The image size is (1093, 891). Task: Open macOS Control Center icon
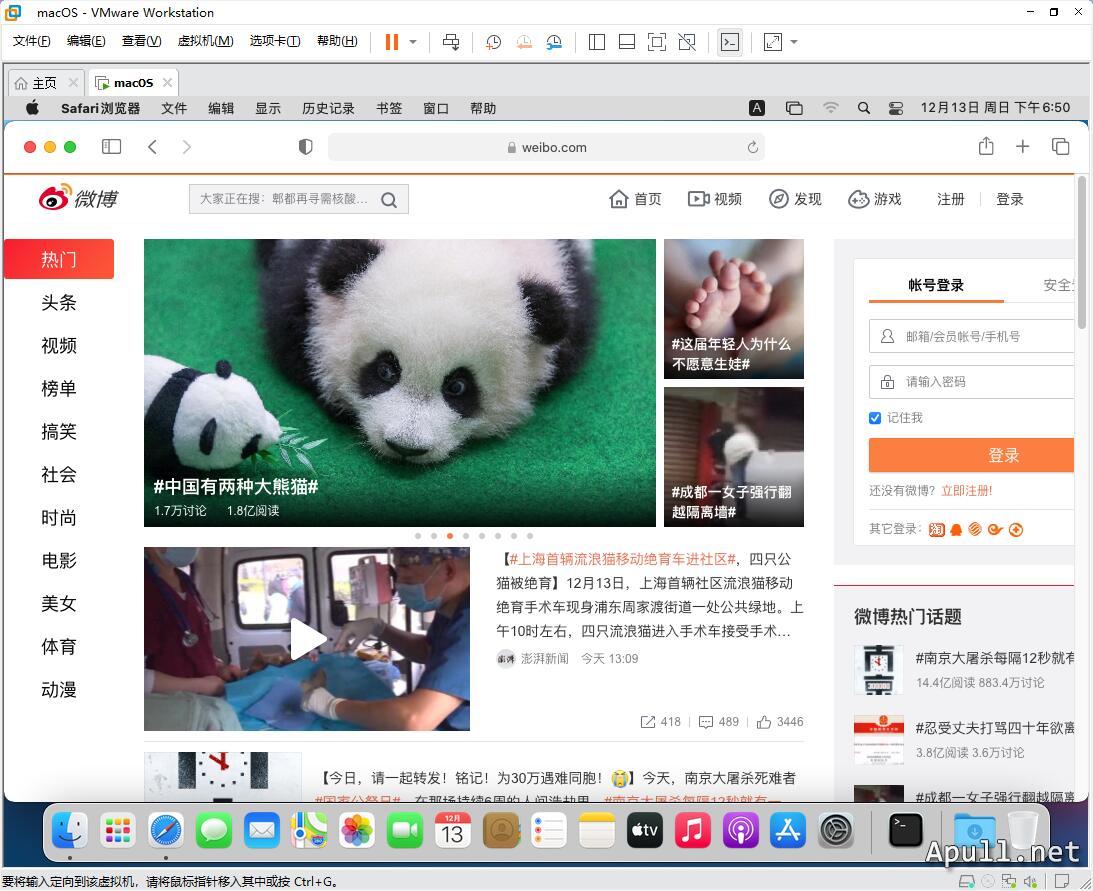coord(896,108)
